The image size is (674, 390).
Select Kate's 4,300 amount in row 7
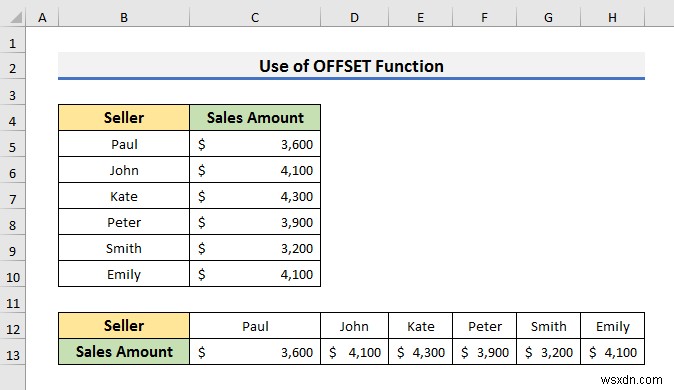[255, 196]
